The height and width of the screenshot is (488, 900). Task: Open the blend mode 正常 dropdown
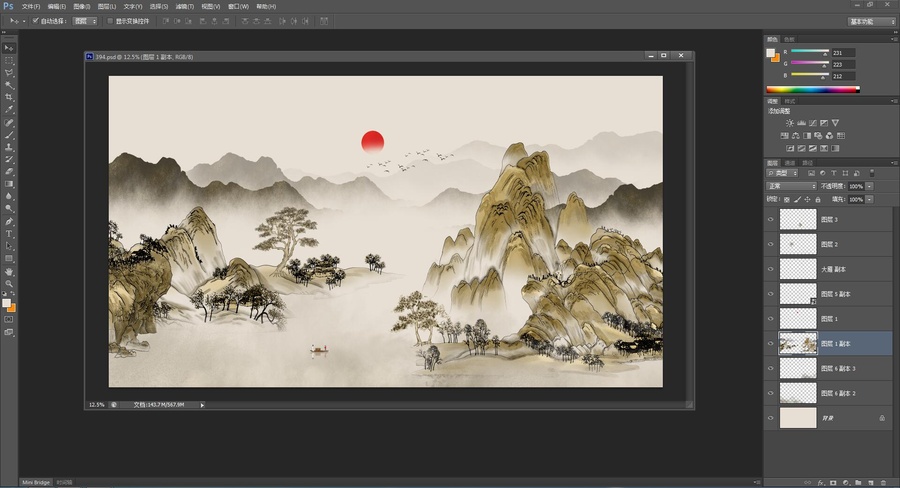tap(791, 186)
